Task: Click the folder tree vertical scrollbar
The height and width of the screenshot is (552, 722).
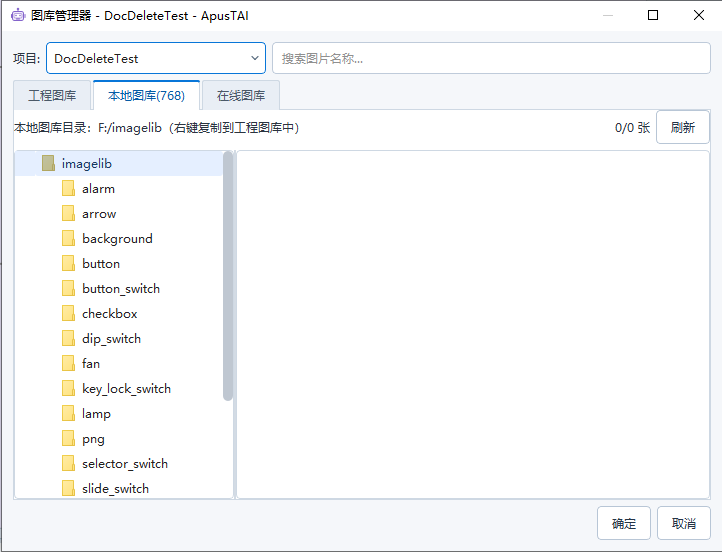Action: [228, 276]
